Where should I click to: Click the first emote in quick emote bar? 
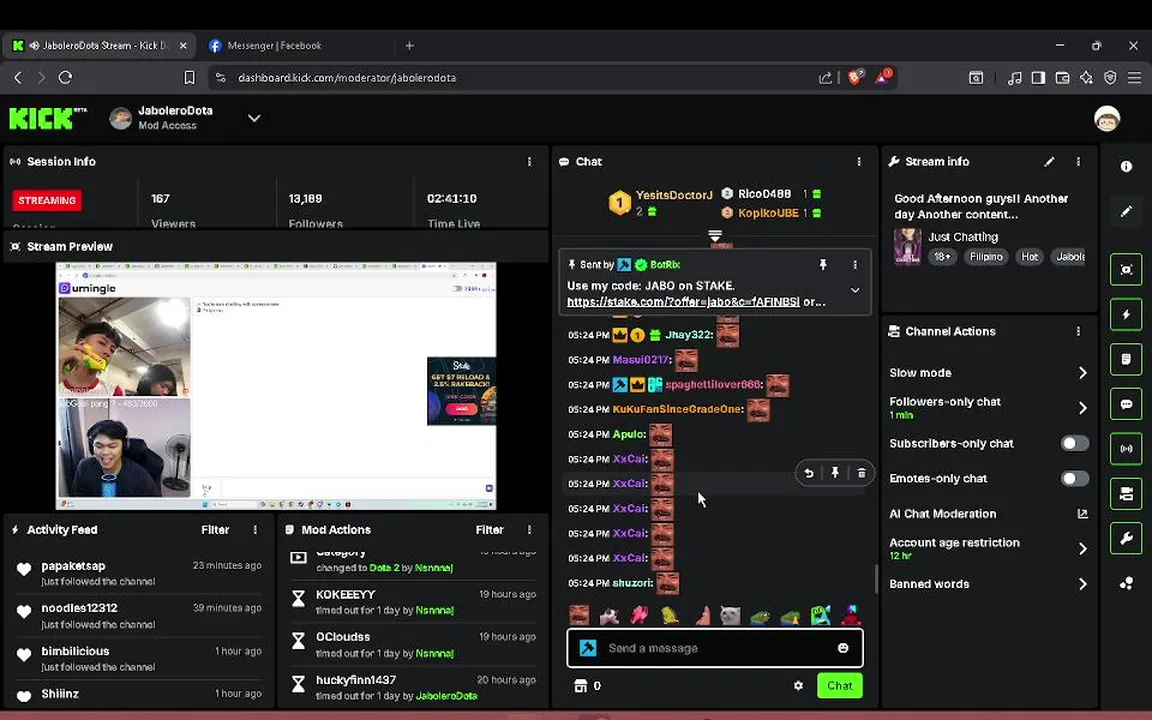point(579,614)
